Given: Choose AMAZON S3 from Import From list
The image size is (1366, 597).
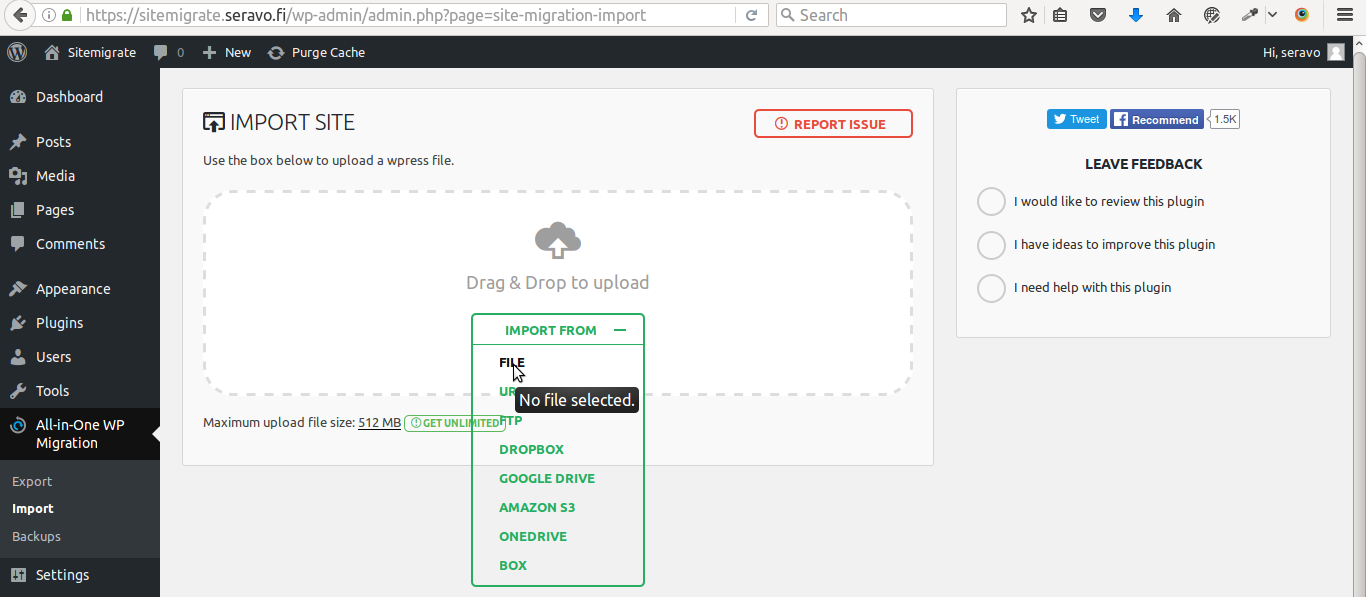Looking at the screenshot, I should (x=537, y=507).
